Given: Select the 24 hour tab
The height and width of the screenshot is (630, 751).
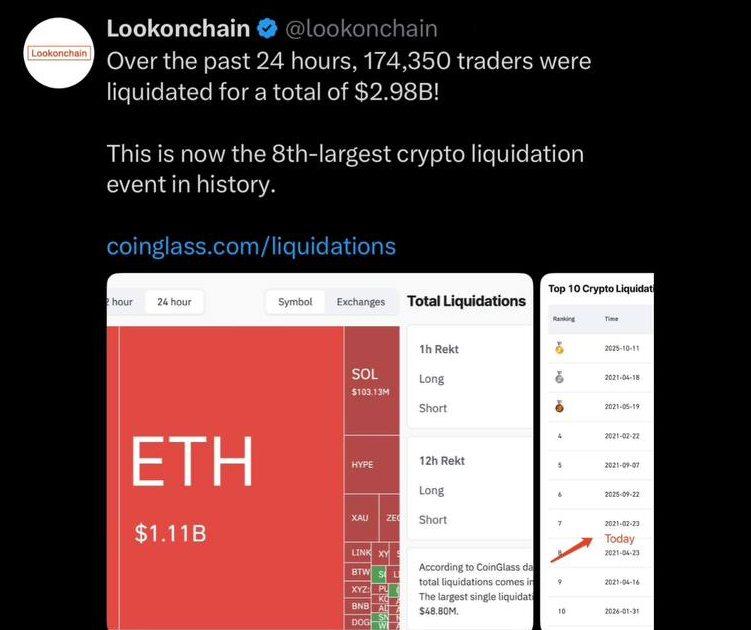Looking at the screenshot, I should 174,302.
